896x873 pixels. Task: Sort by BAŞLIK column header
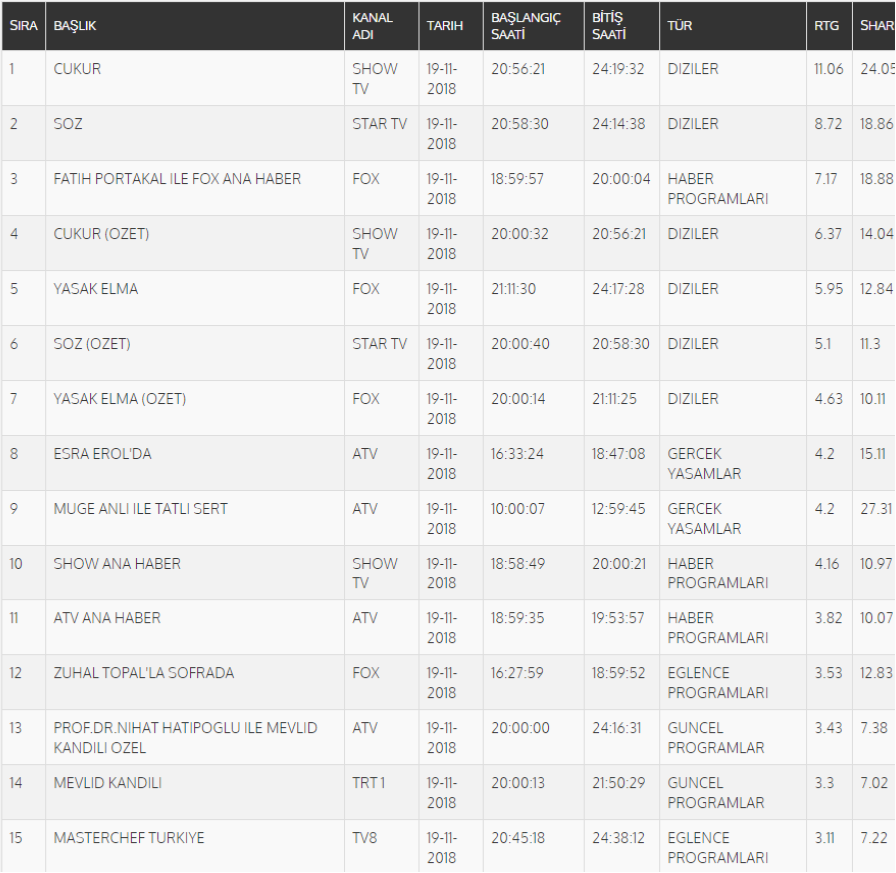pyautogui.click(x=75, y=25)
